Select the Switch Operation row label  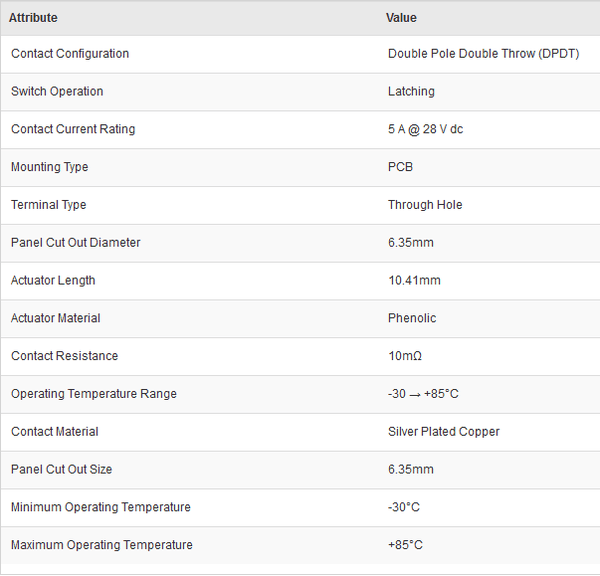[x=57, y=92]
